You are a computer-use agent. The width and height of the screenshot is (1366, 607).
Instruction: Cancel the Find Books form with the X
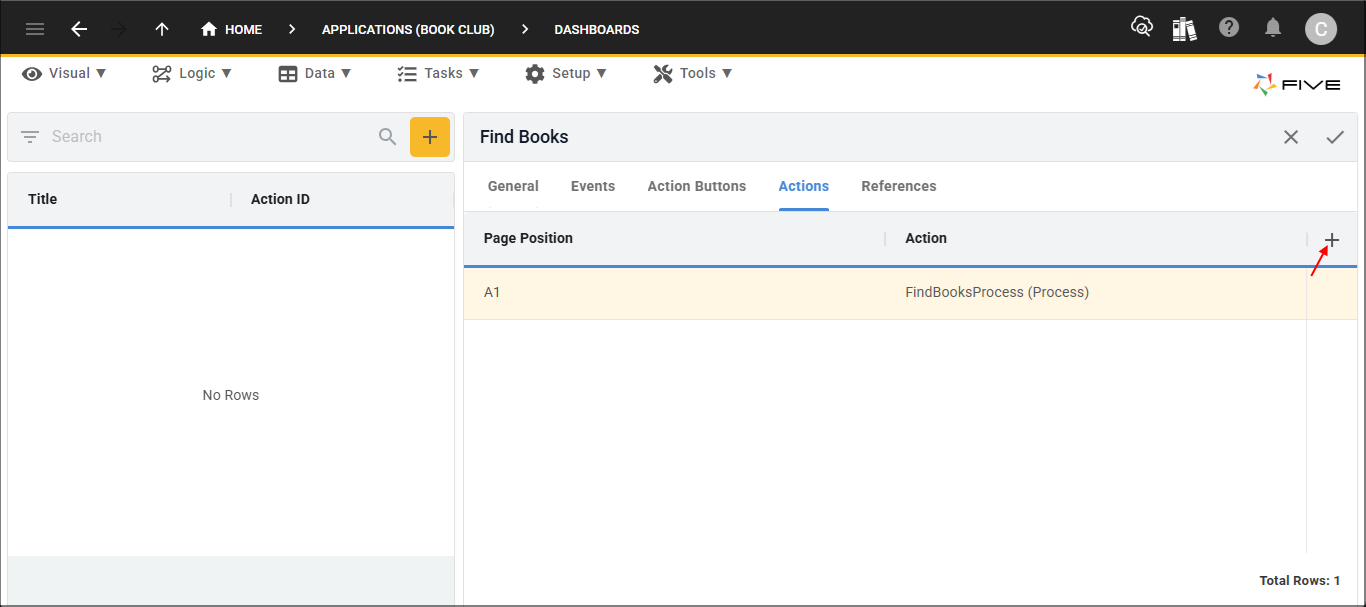click(x=1290, y=137)
